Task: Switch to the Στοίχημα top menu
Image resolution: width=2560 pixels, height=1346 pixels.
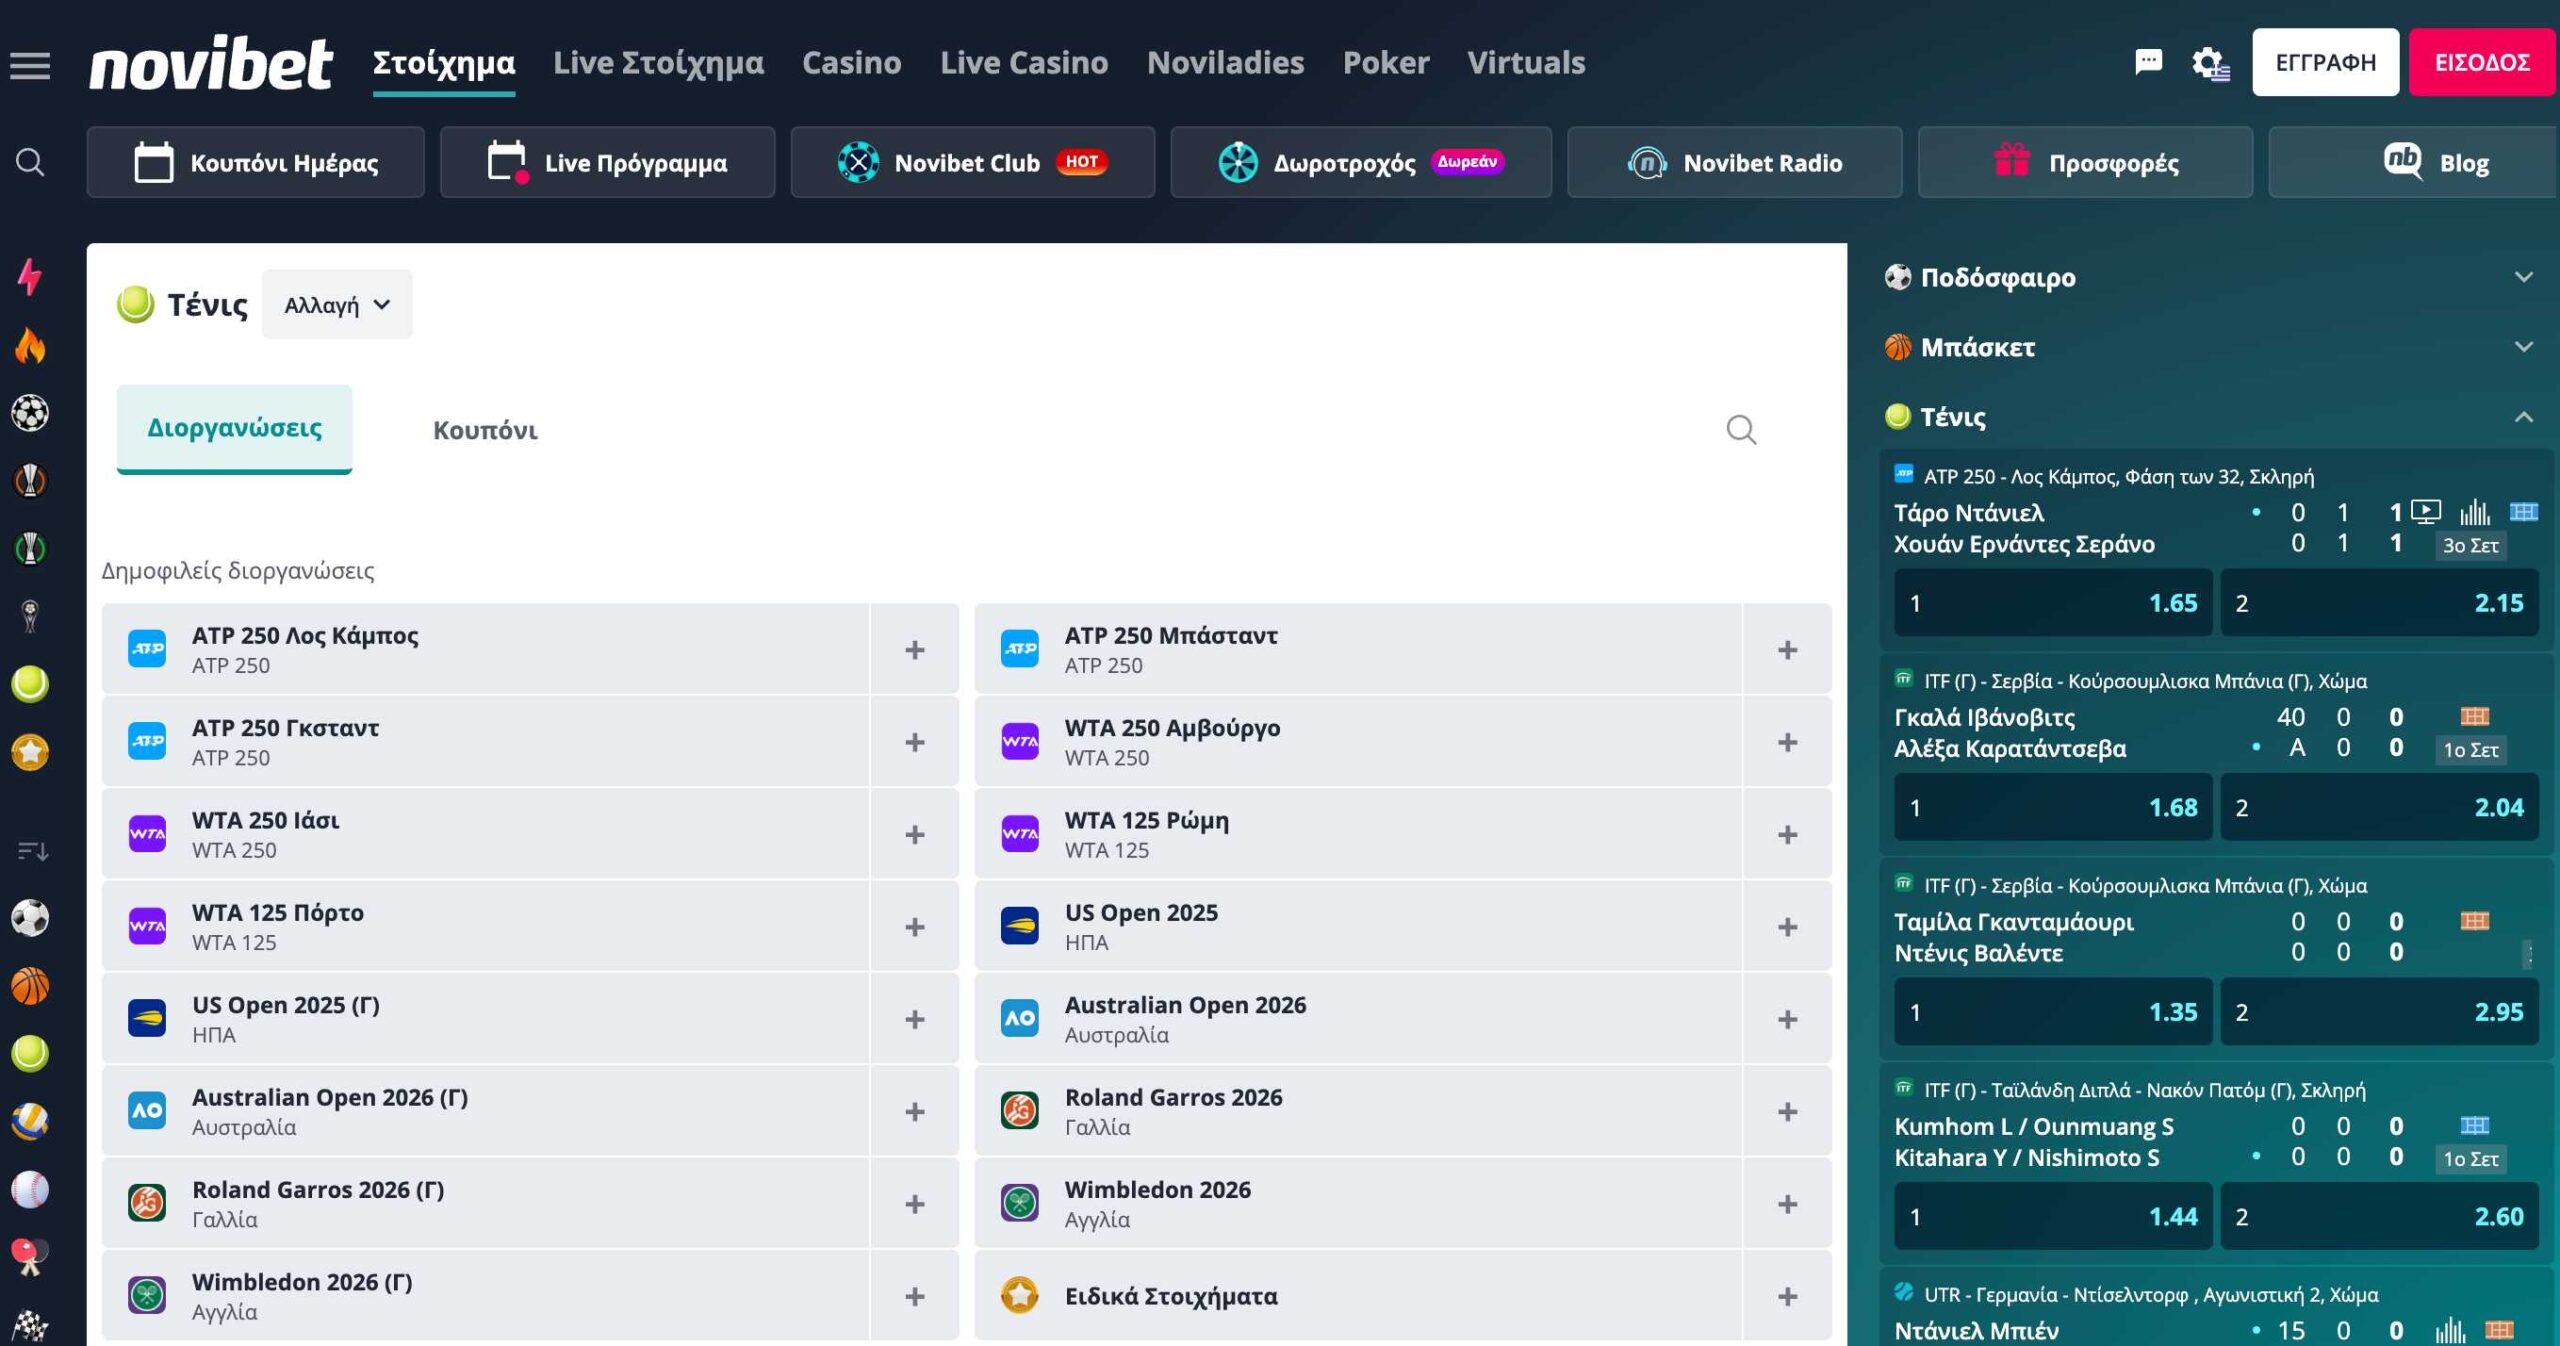Action: 444,63
